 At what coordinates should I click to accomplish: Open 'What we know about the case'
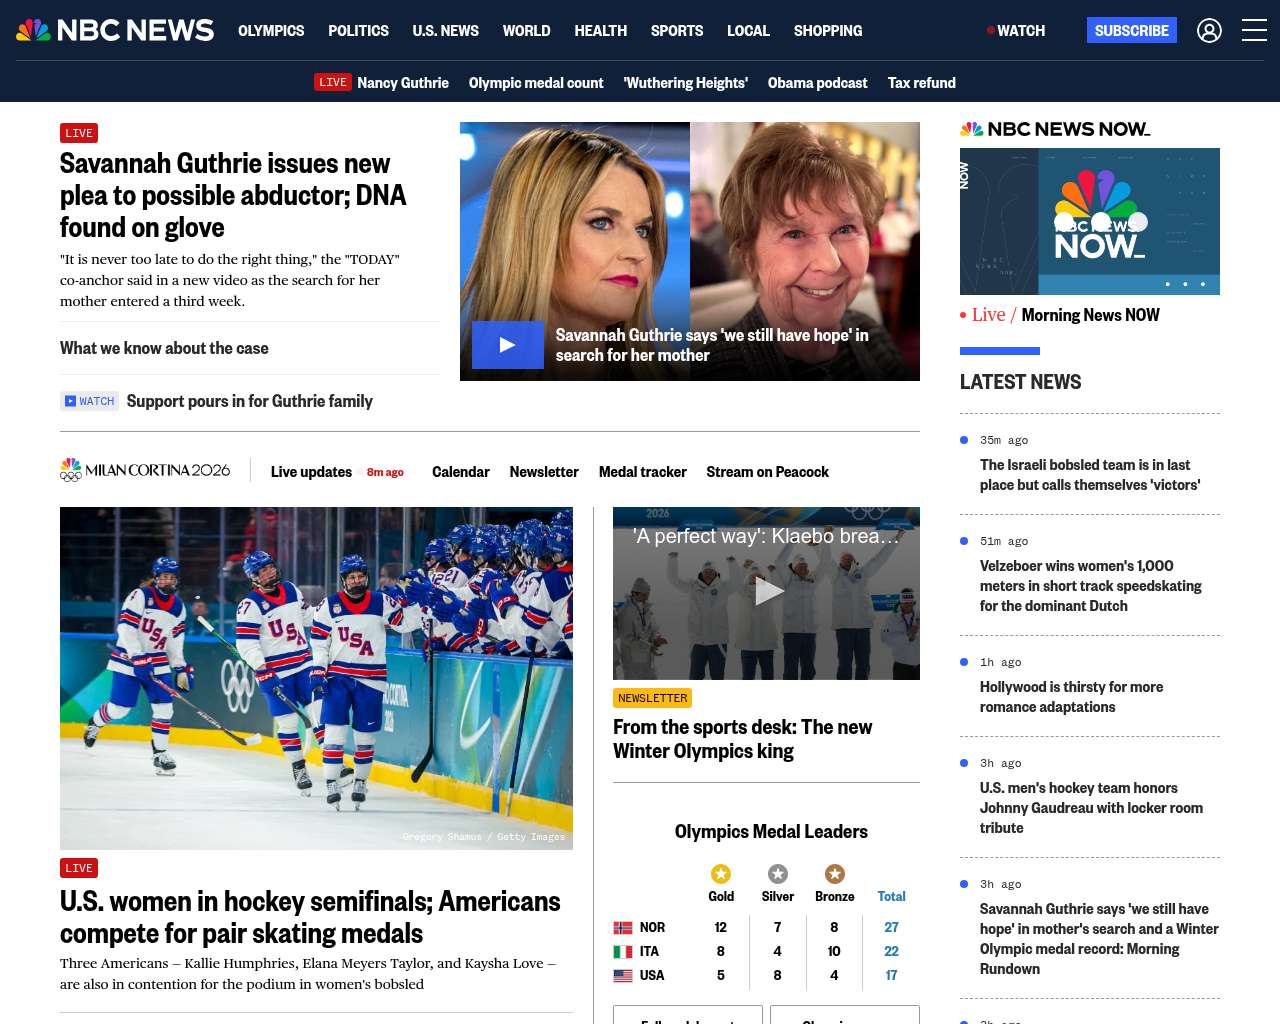(x=164, y=348)
